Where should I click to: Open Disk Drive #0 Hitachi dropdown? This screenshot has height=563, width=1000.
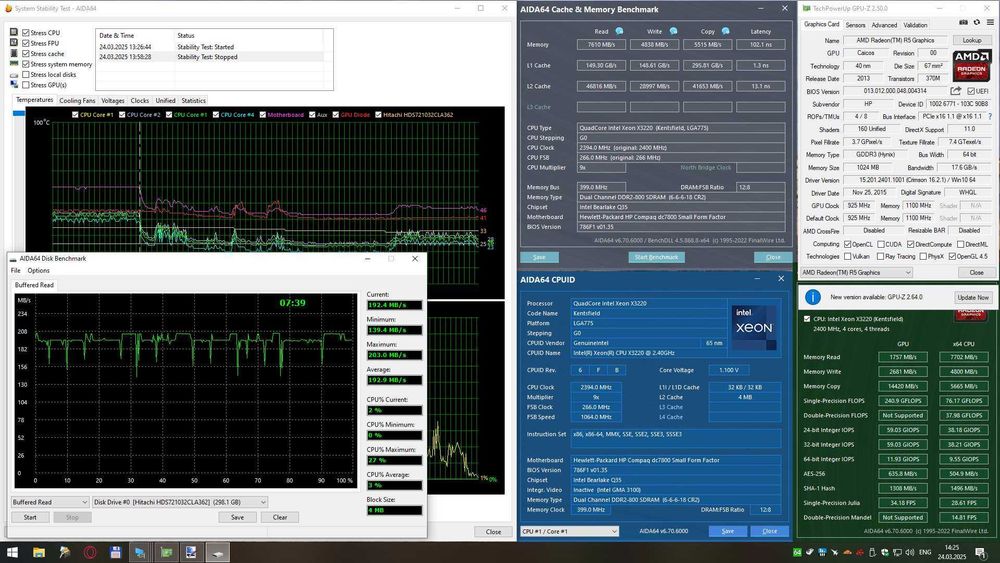pos(180,502)
